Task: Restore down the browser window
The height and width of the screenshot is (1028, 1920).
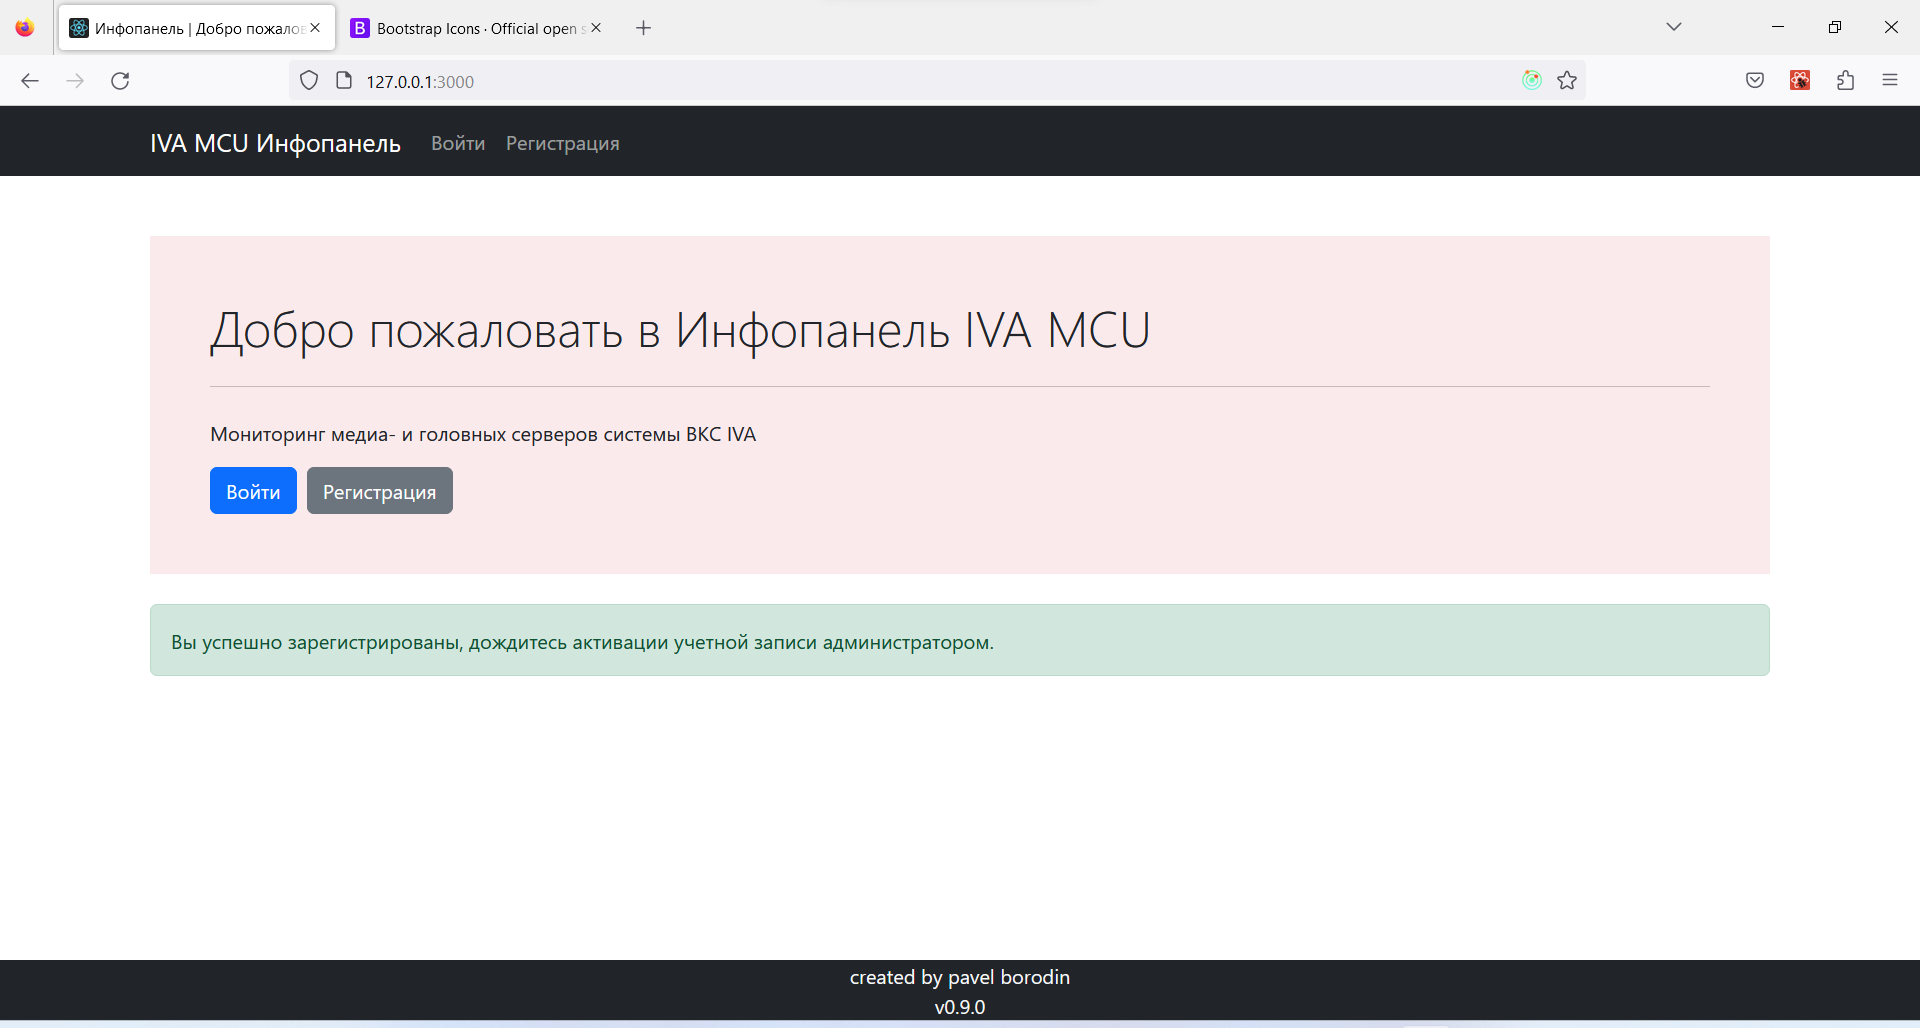Action: [x=1835, y=27]
